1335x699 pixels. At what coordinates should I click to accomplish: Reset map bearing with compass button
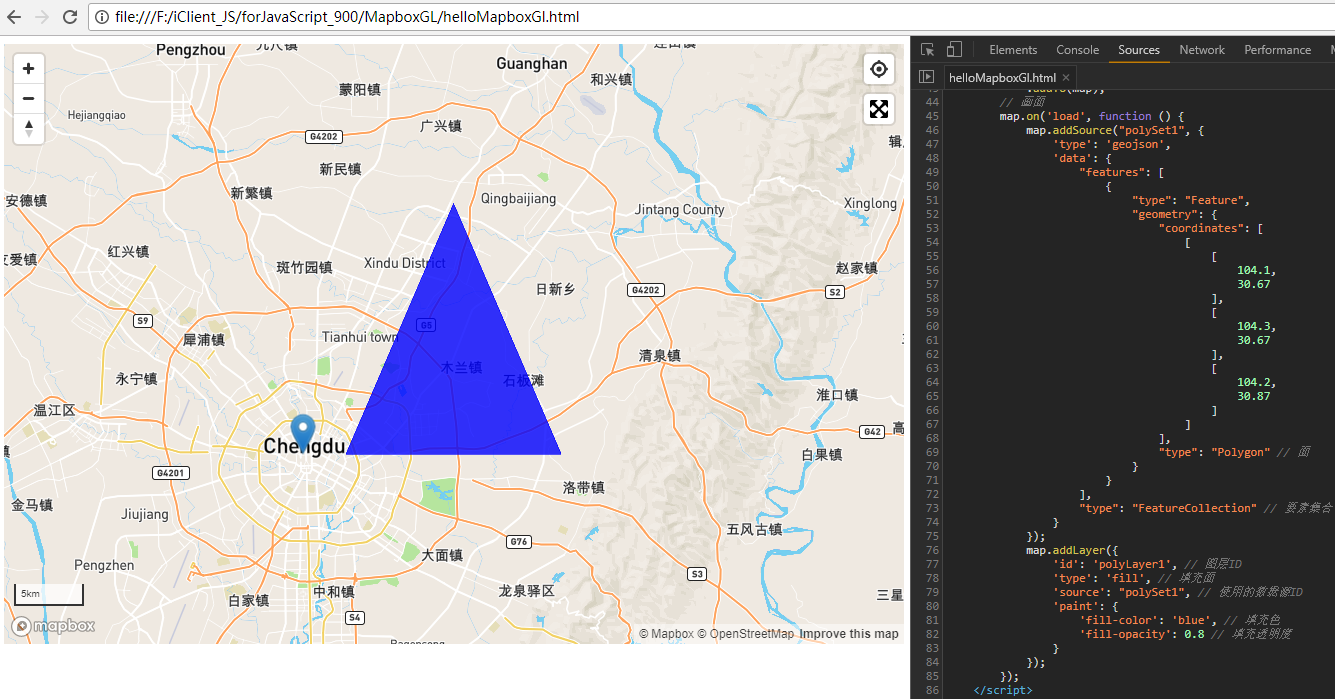pos(29,129)
